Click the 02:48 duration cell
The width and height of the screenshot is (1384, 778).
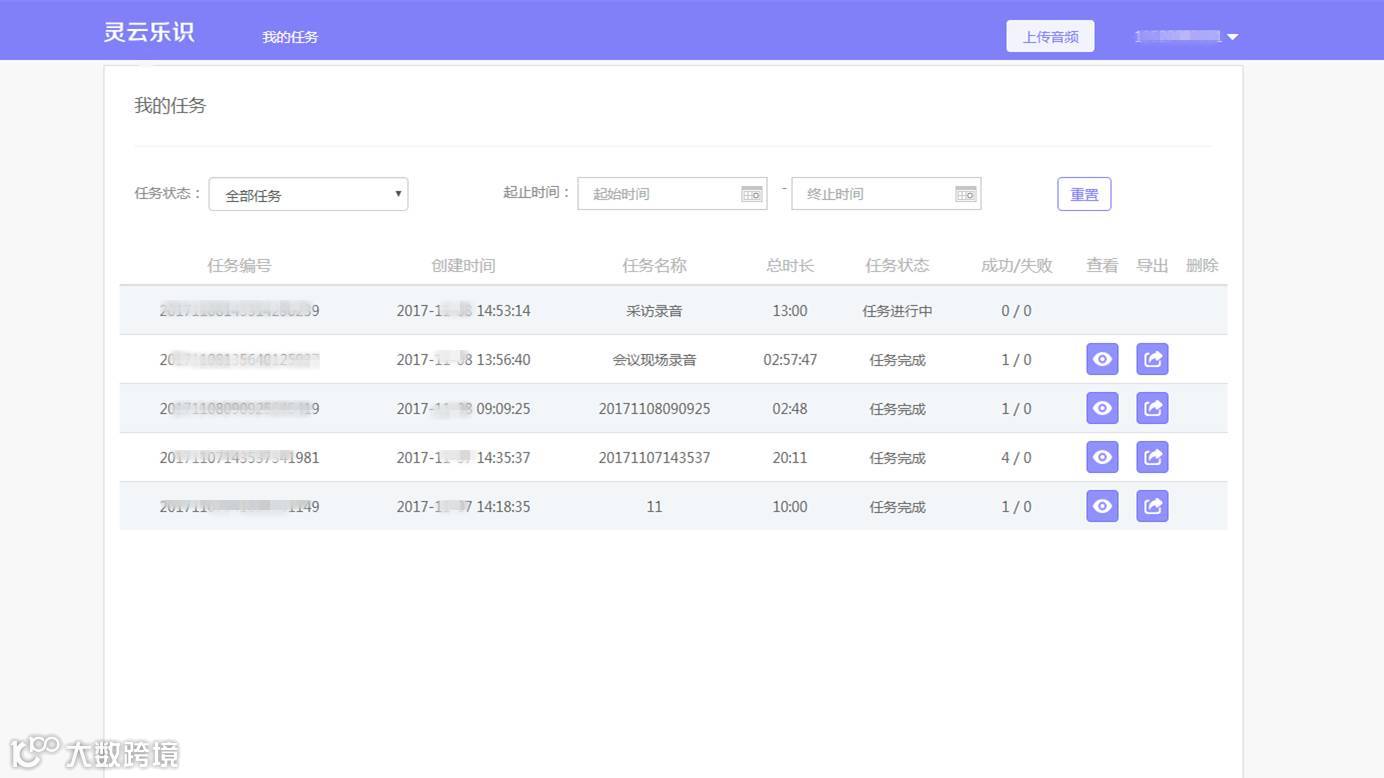click(x=790, y=409)
